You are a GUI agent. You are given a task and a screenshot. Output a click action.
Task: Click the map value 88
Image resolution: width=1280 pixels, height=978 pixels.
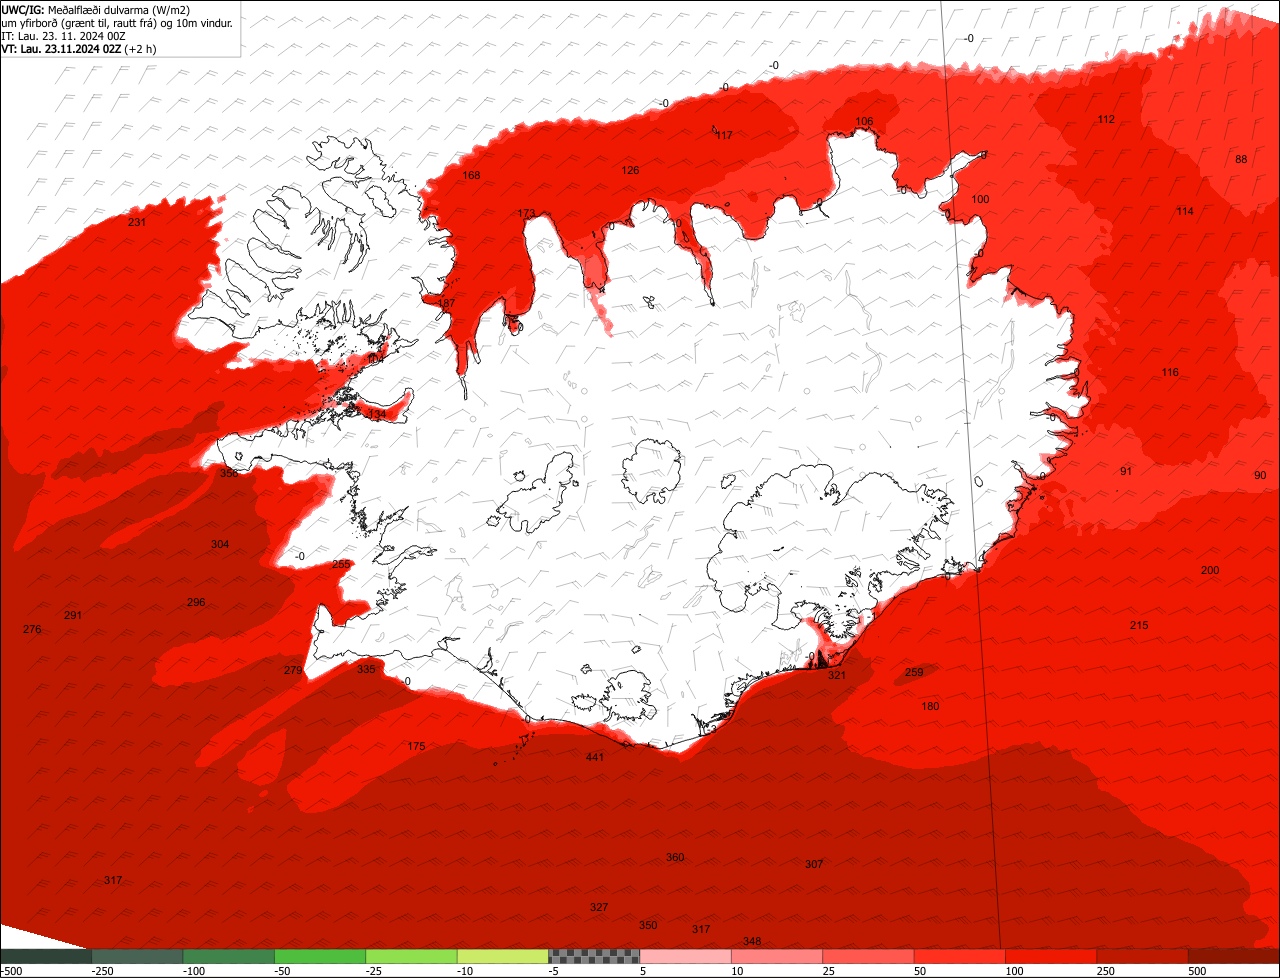[1241, 160]
